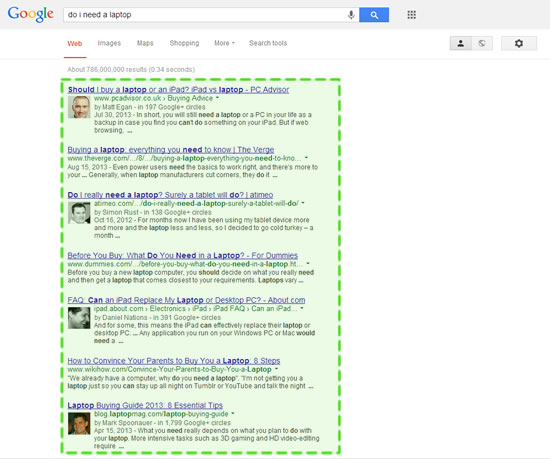Viewport: 550px width, 459px height.
Task: Expand dropdown arrow beside ipad.about.com URL
Action: [302, 308]
